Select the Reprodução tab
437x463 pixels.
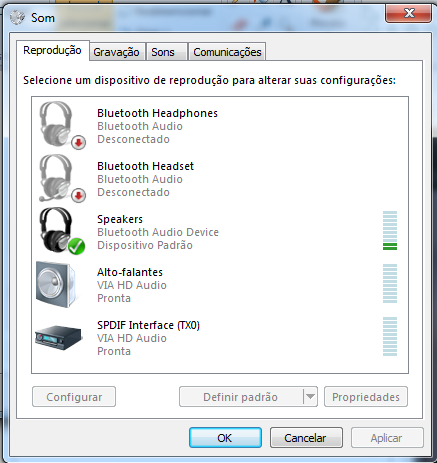point(53,51)
